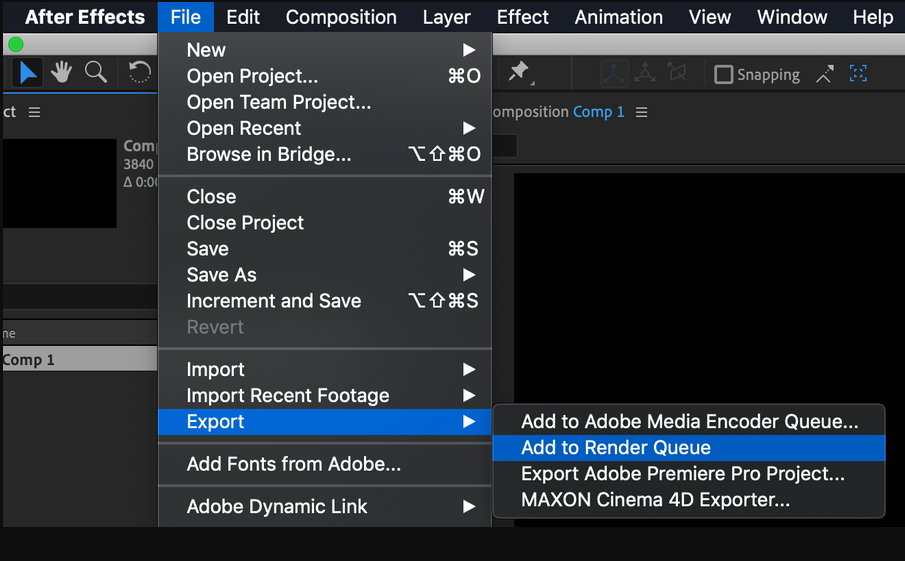Click Add Fonts from Adobe
Viewport: 905px width, 561px height.
tap(293, 464)
